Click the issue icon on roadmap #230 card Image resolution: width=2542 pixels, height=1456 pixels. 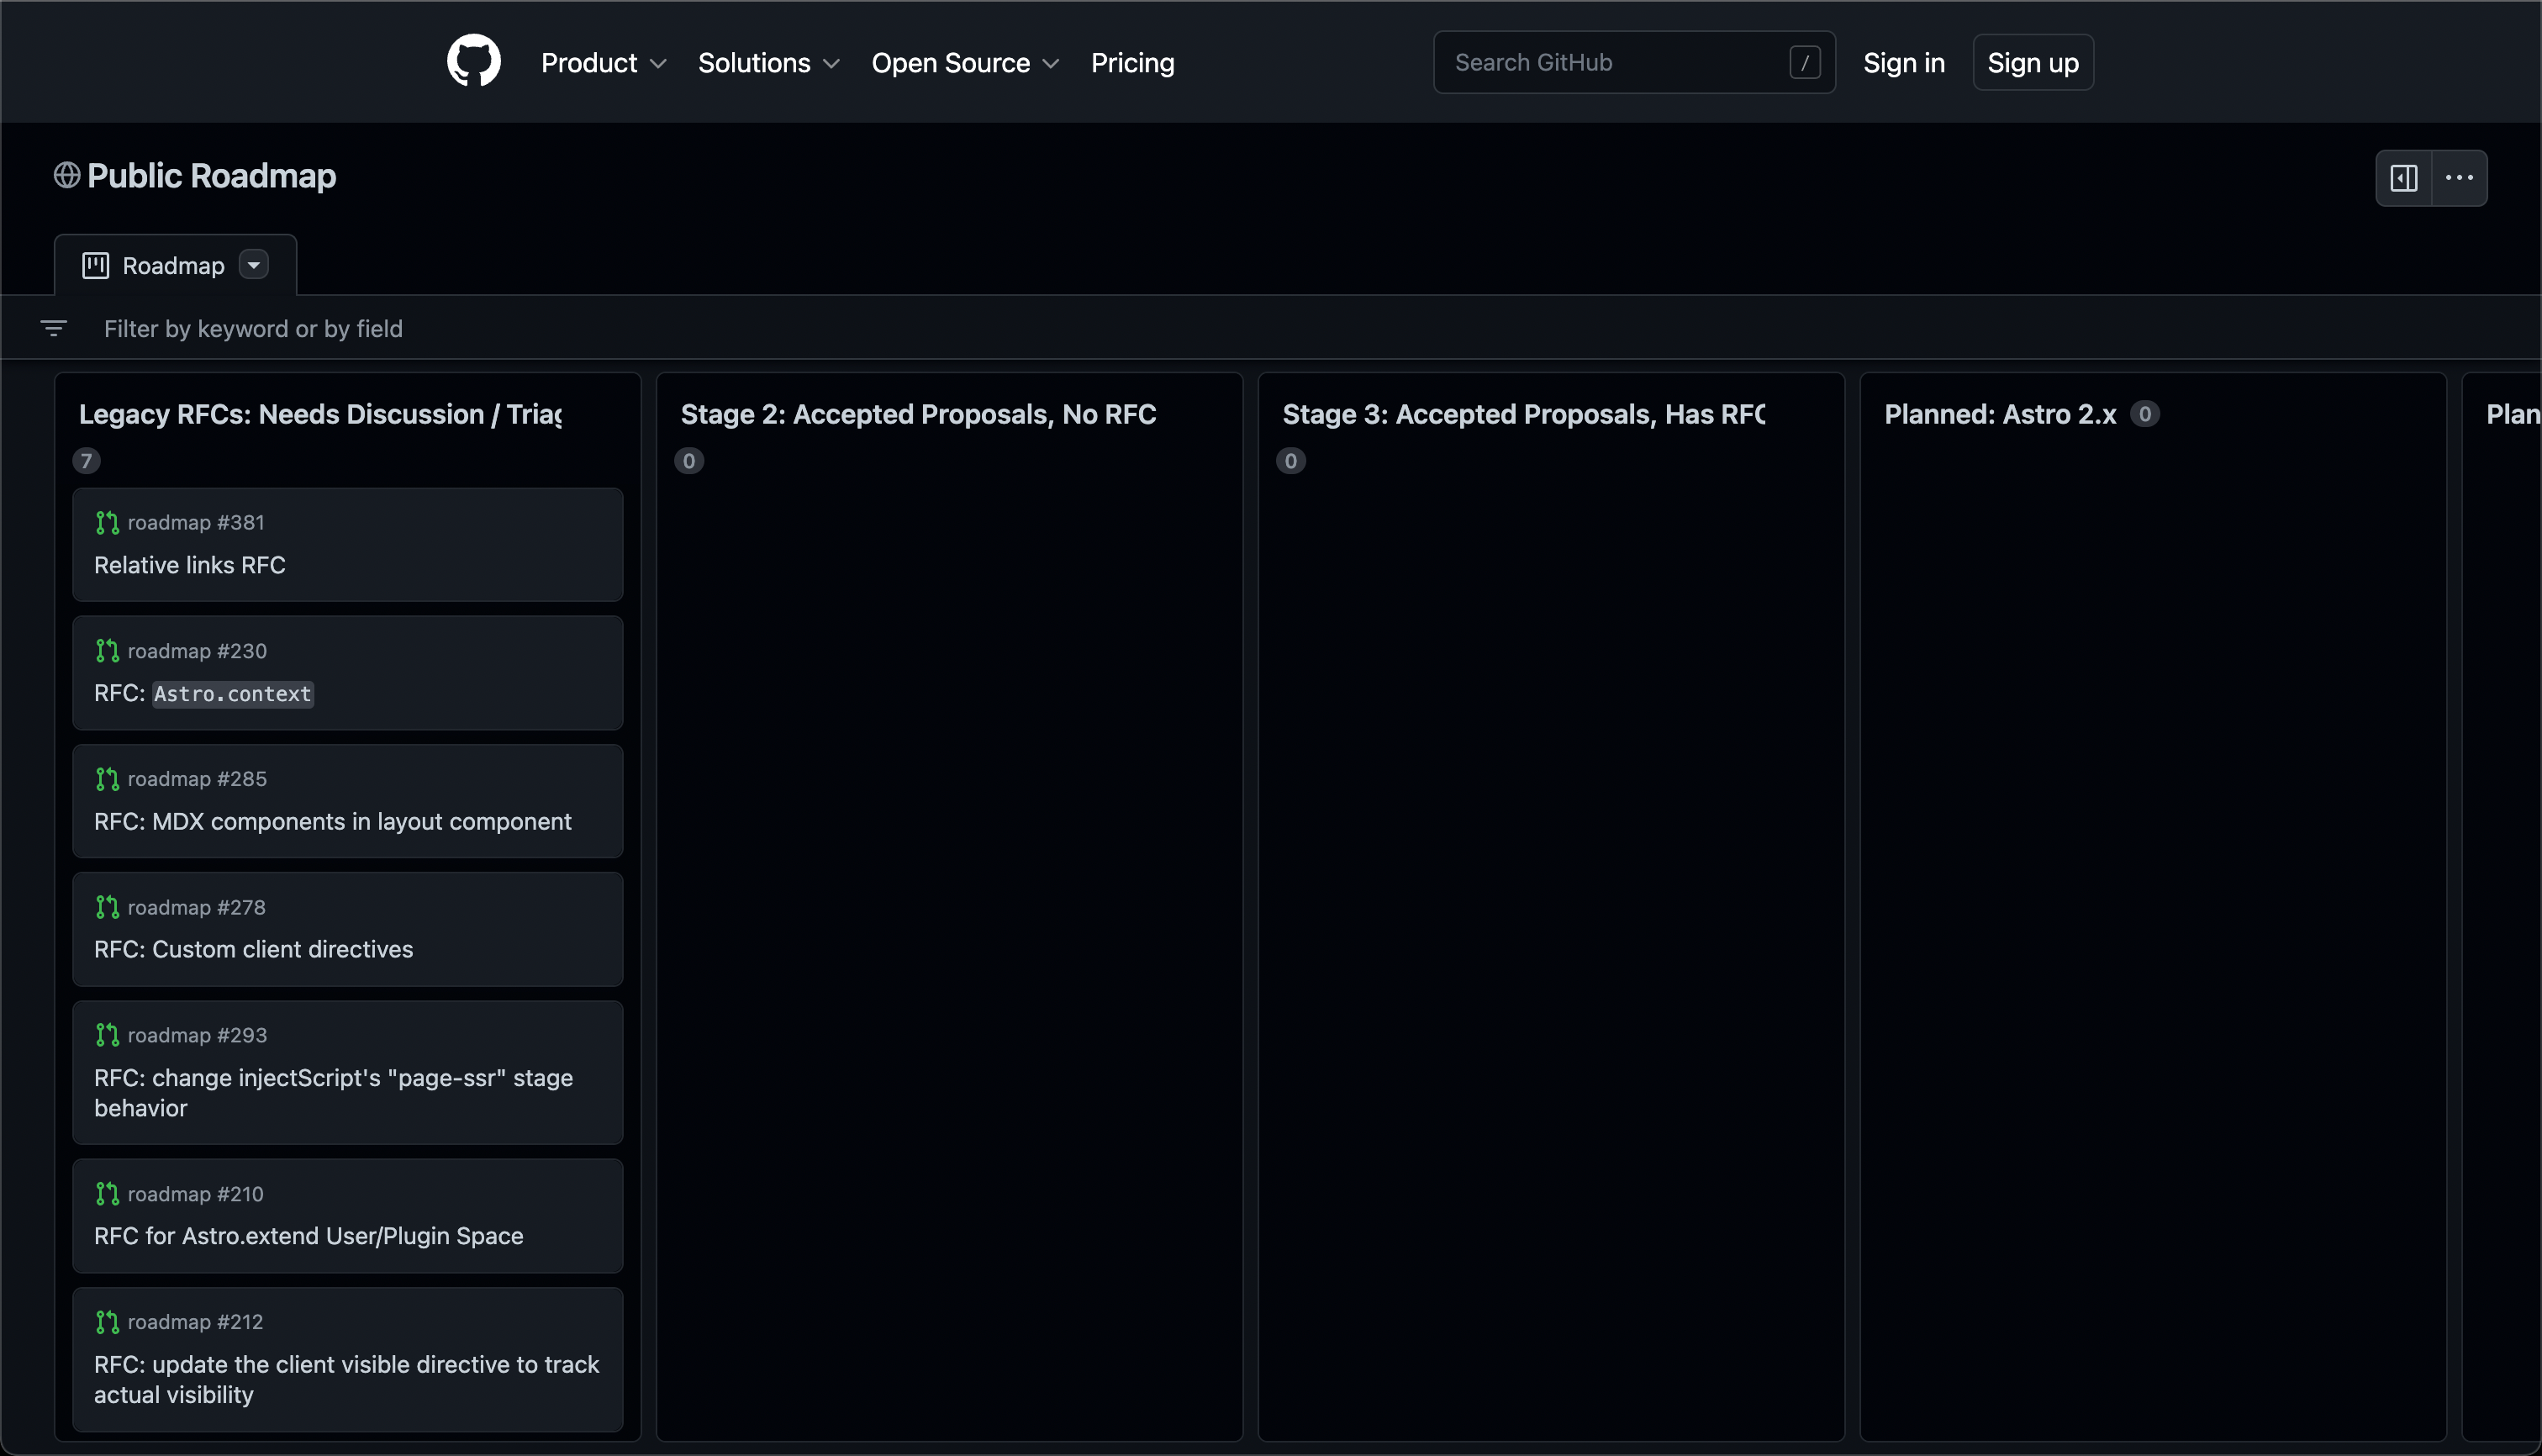[108, 650]
